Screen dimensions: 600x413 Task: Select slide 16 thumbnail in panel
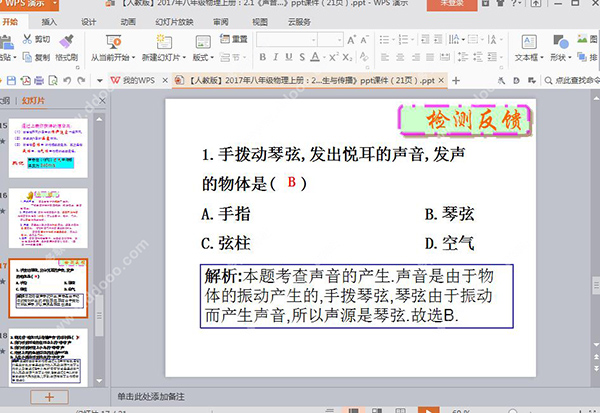[48, 218]
